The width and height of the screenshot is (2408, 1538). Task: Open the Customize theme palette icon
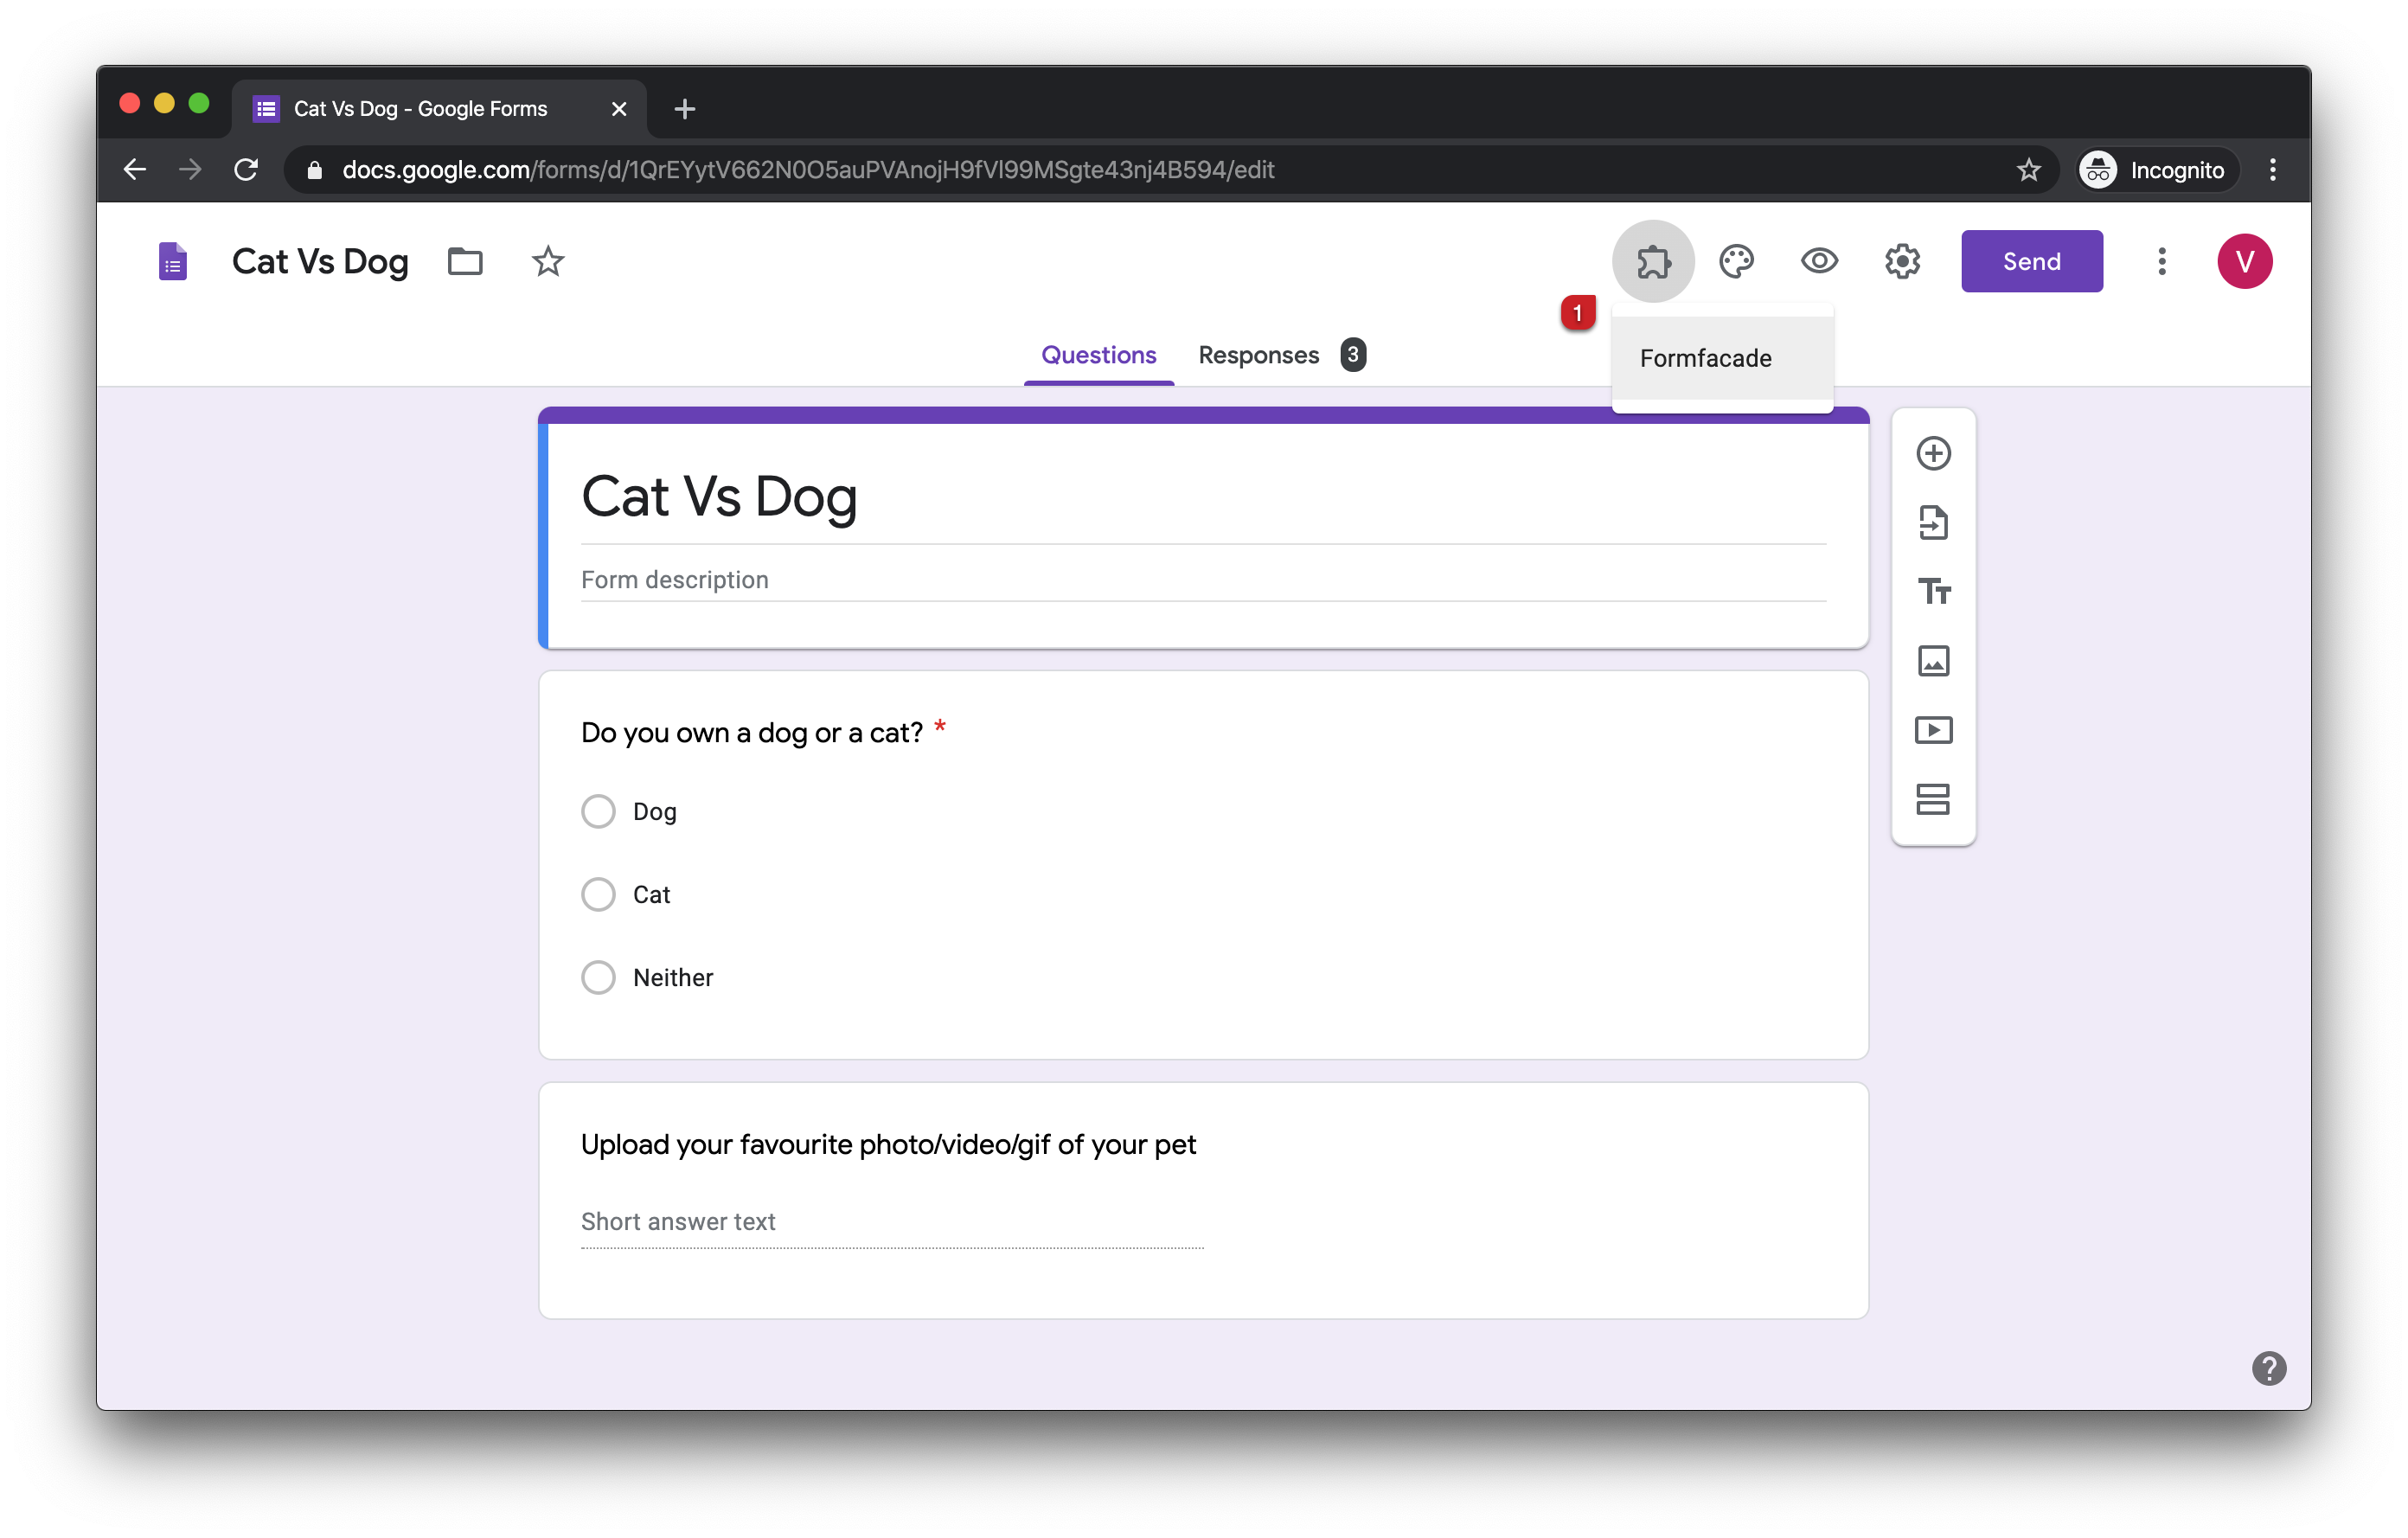tap(1736, 262)
